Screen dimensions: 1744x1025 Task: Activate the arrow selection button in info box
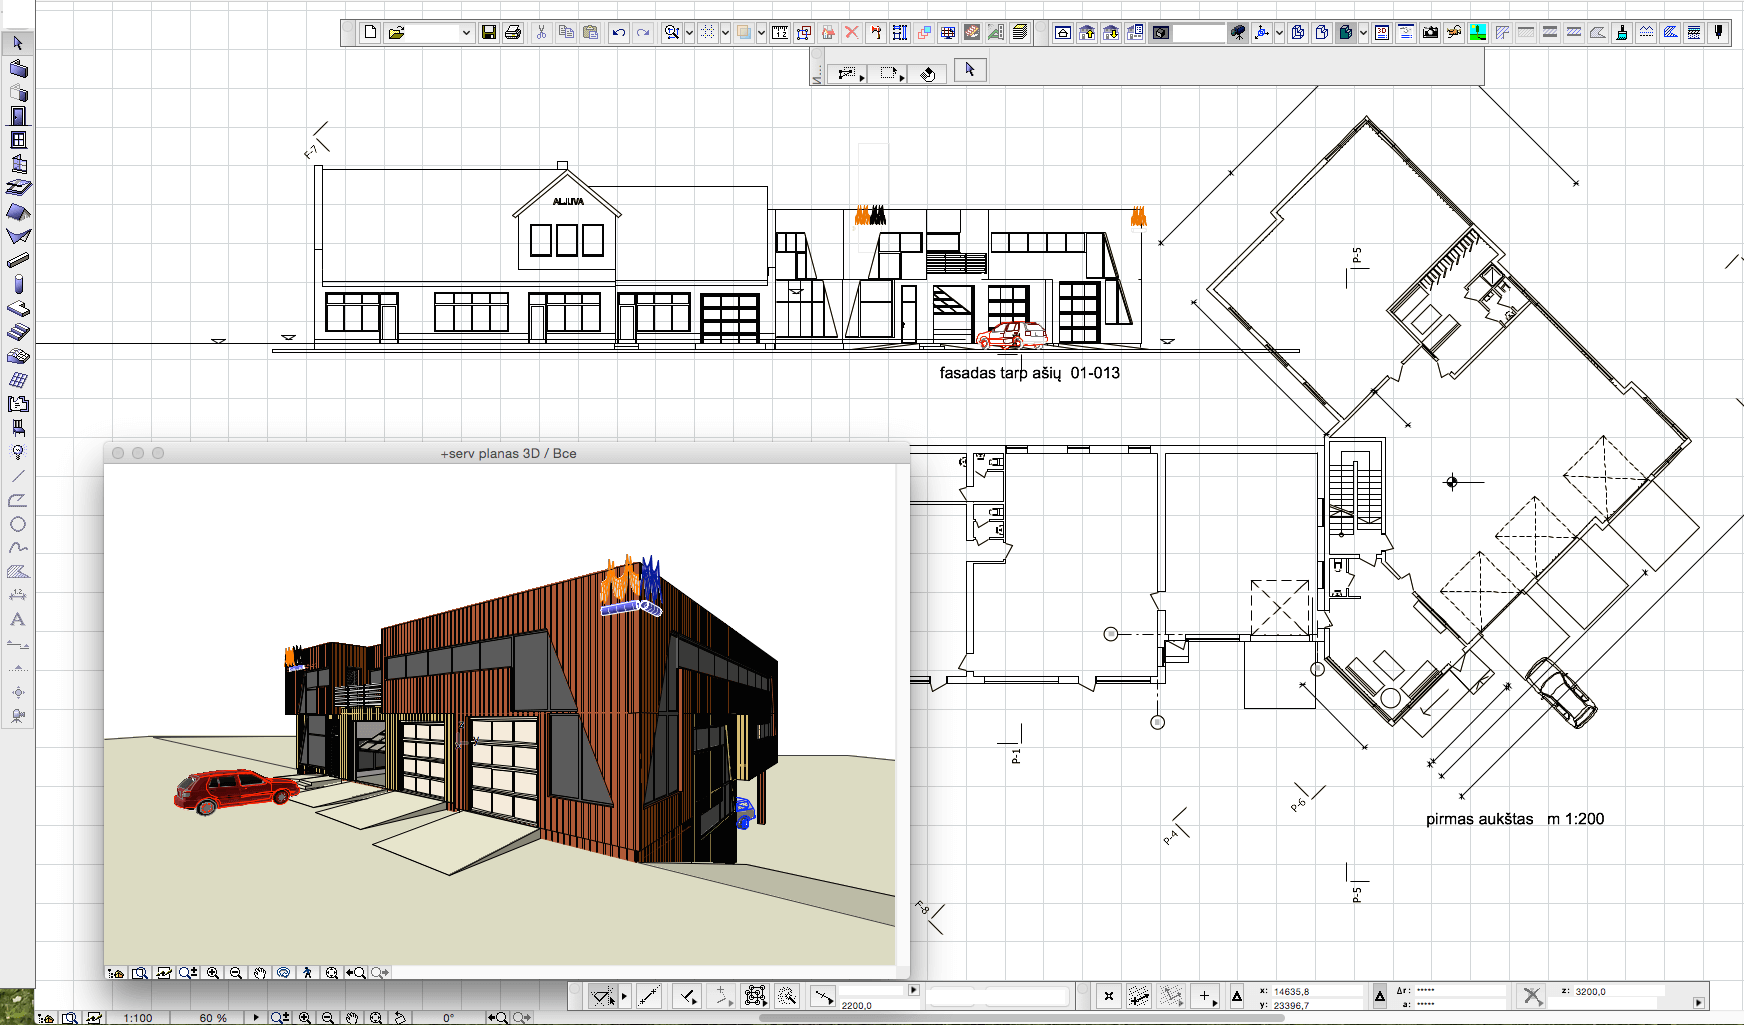[x=970, y=70]
